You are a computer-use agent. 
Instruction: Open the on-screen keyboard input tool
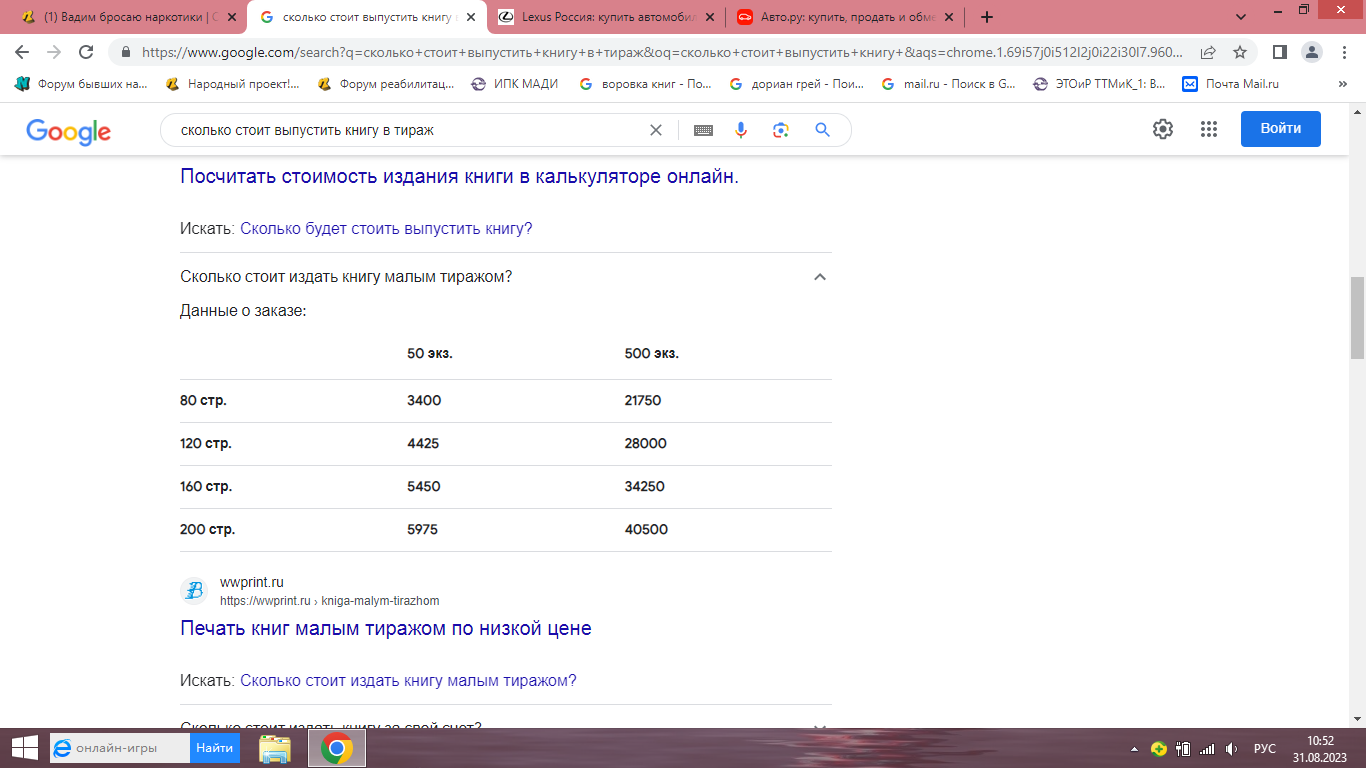coord(703,130)
